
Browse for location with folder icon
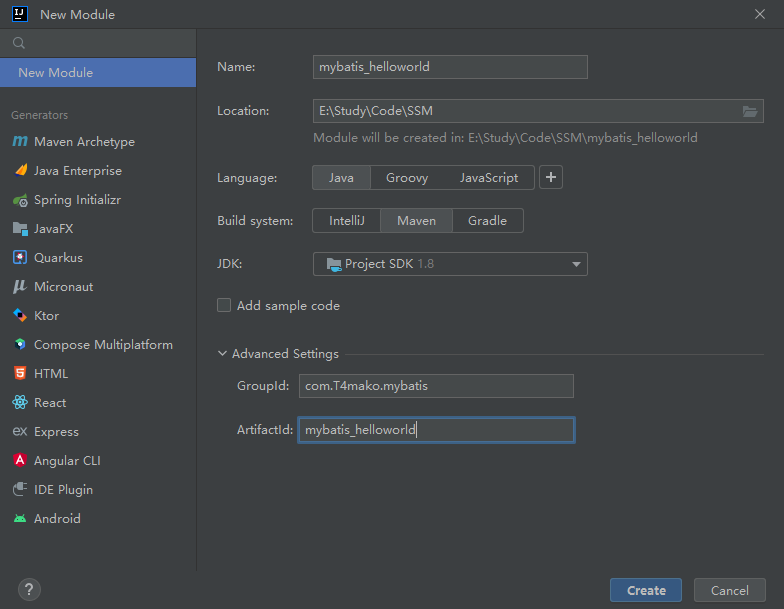(x=750, y=111)
